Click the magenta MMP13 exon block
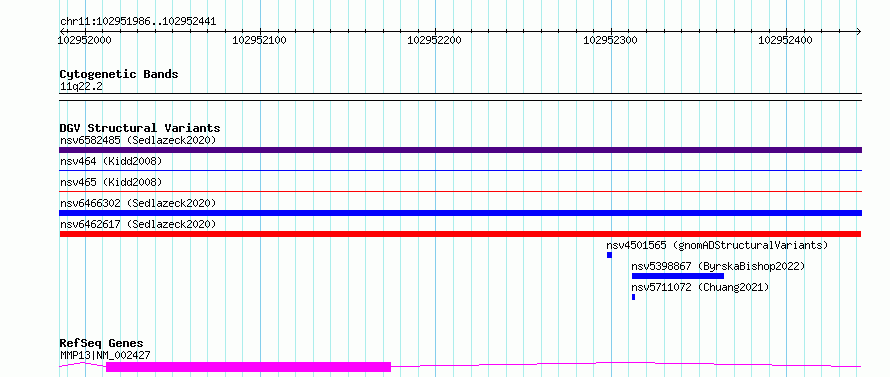The height and width of the screenshot is (377, 890). pyautogui.click(x=249, y=367)
